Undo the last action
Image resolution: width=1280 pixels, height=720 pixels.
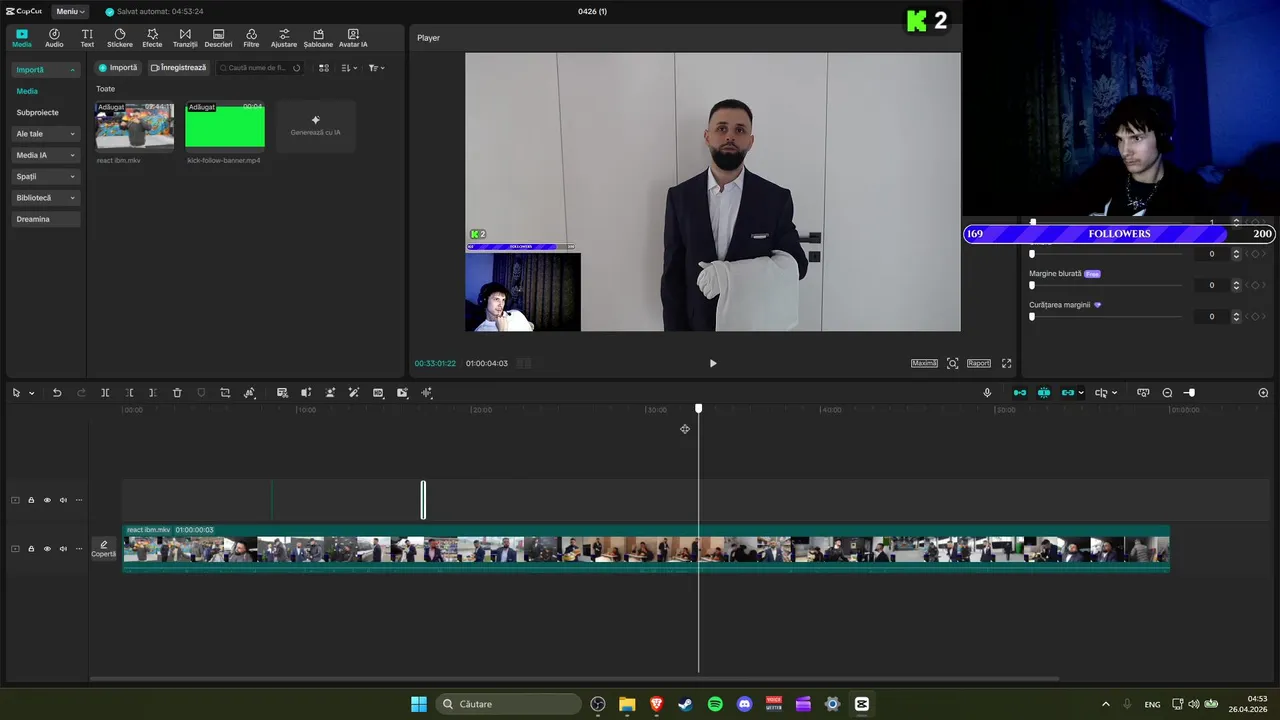(x=57, y=393)
